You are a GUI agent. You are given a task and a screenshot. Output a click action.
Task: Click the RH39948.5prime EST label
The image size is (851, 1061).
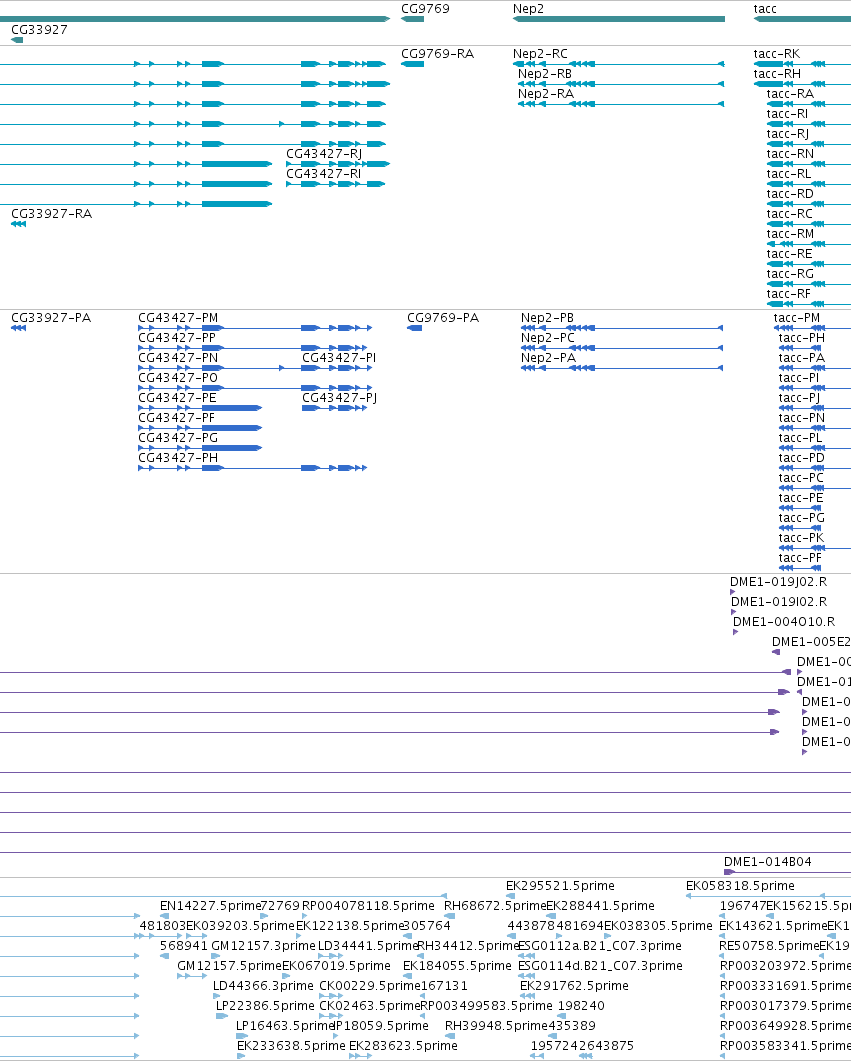496,1025
